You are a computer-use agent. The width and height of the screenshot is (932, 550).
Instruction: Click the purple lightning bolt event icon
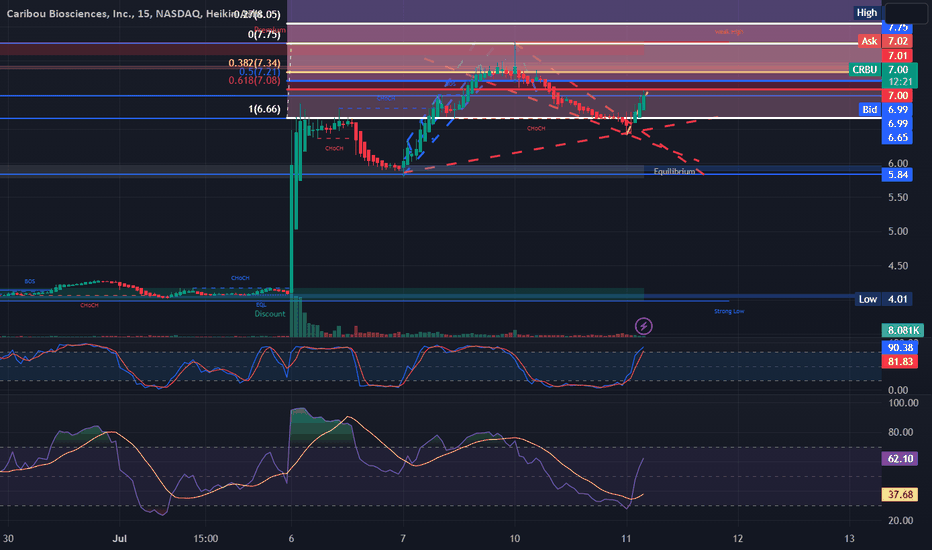point(644,326)
